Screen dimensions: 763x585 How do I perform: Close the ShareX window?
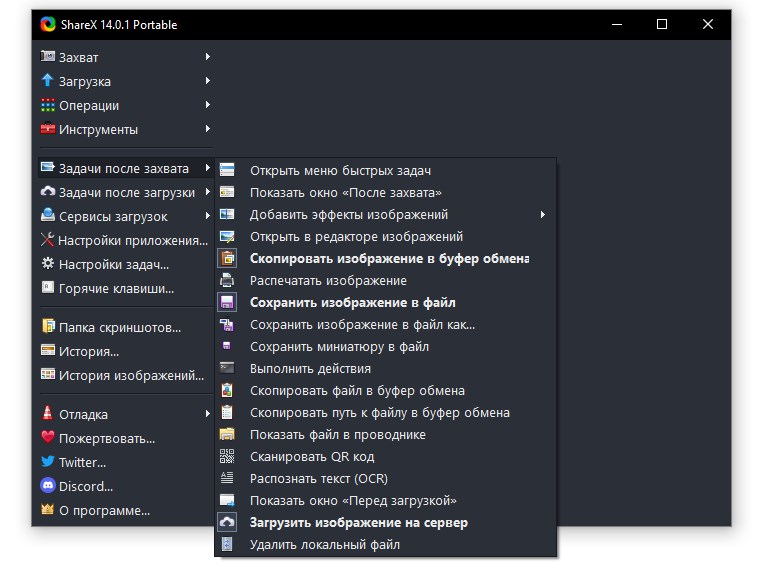(x=708, y=24)
